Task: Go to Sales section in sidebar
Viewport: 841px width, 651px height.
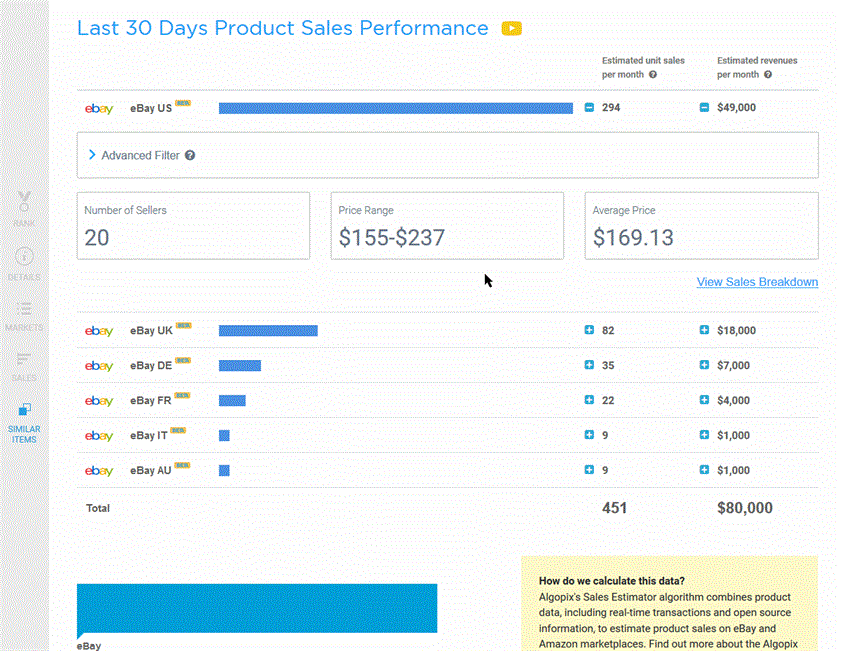Action: point(24,367)
